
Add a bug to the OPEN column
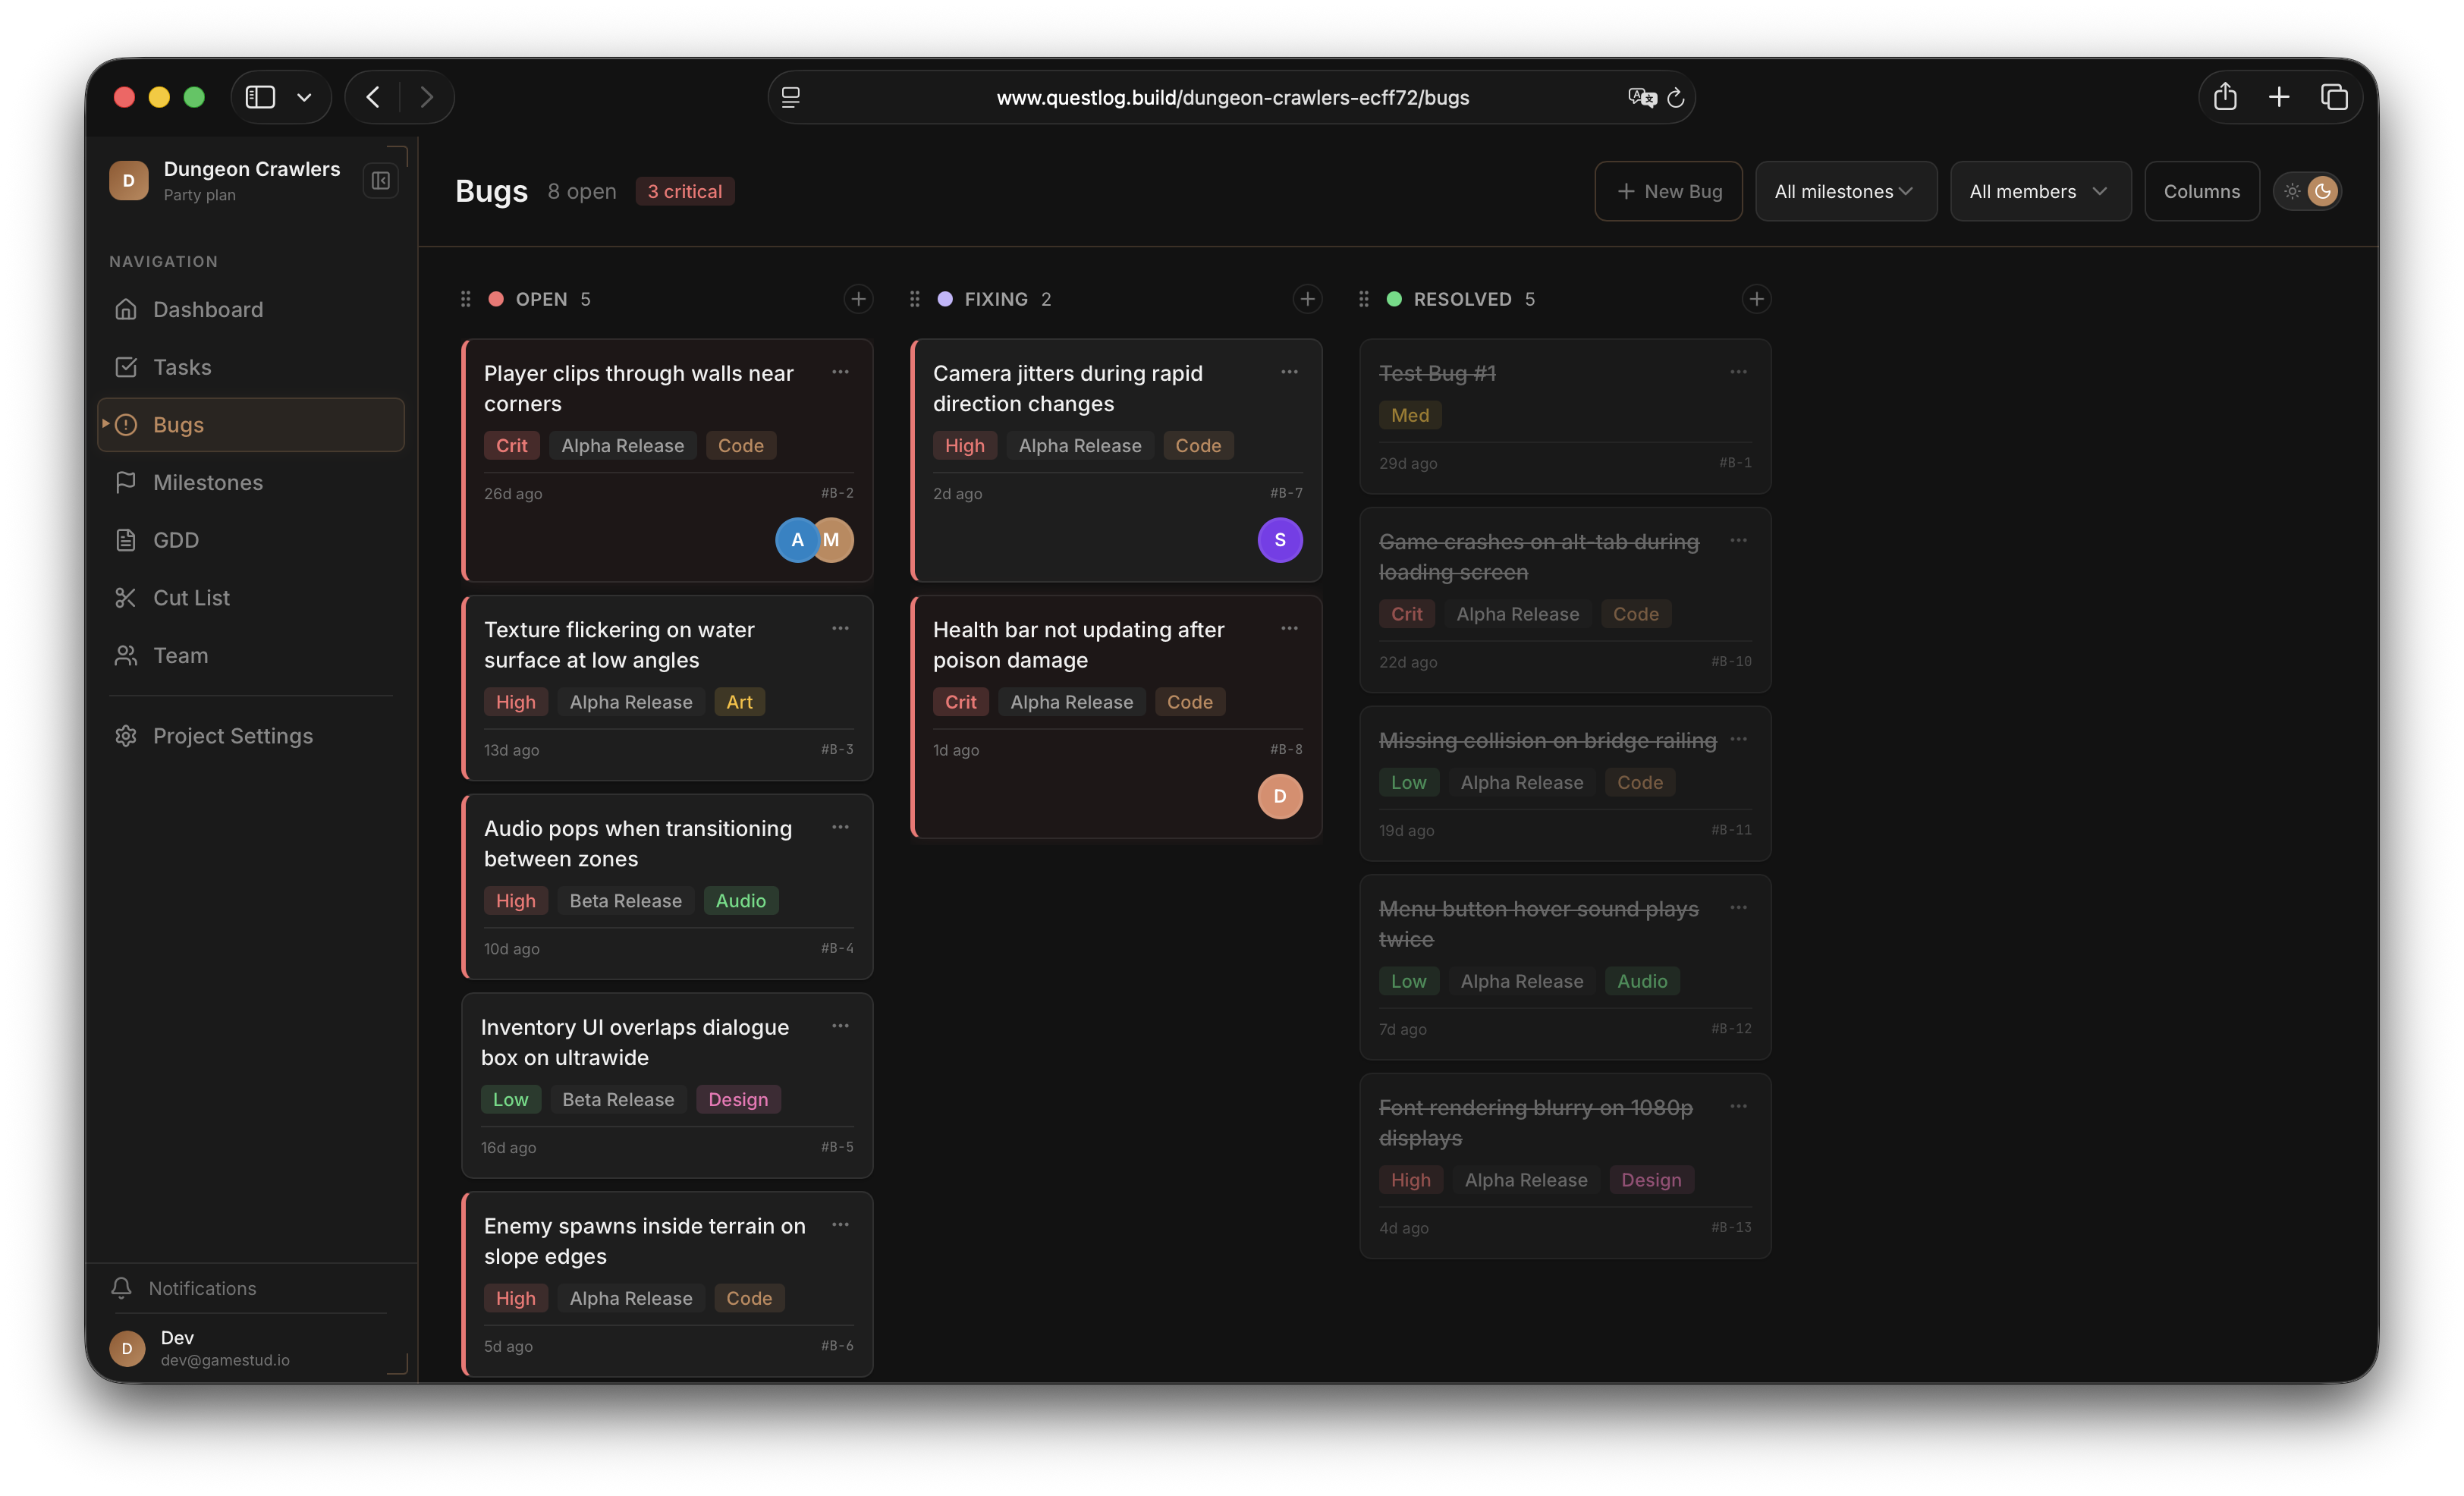point(858,299)
